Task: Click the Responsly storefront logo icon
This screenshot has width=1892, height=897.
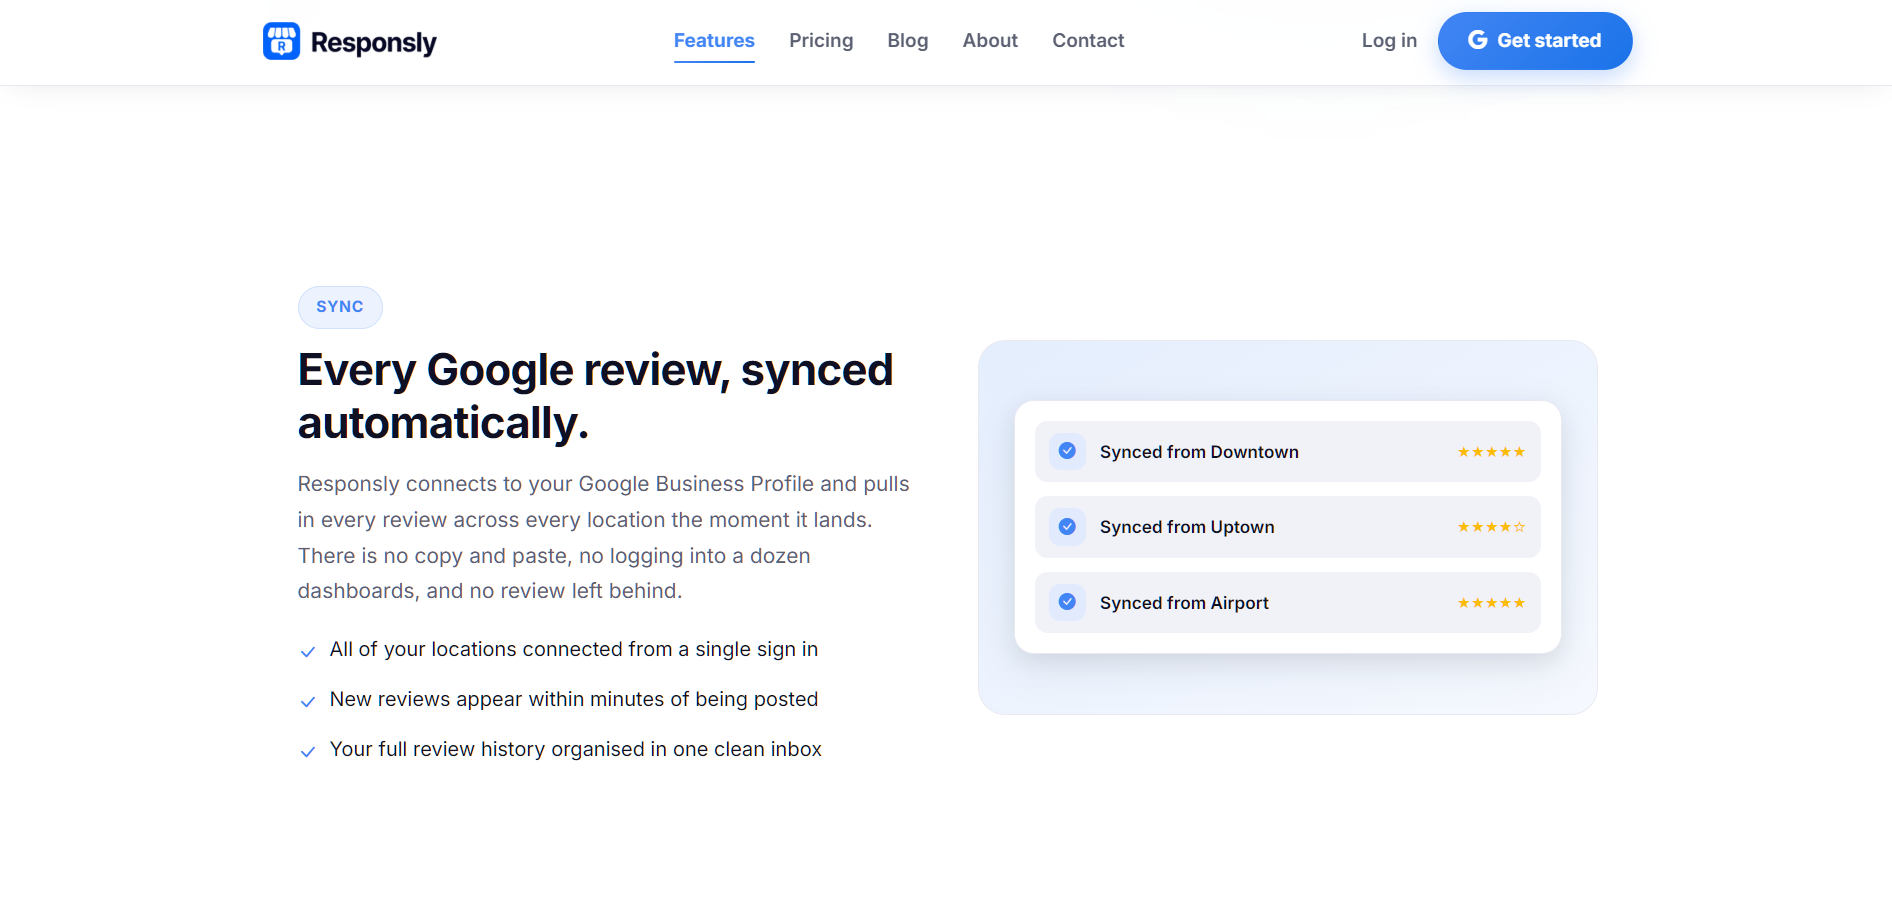Action: [281, 41]
